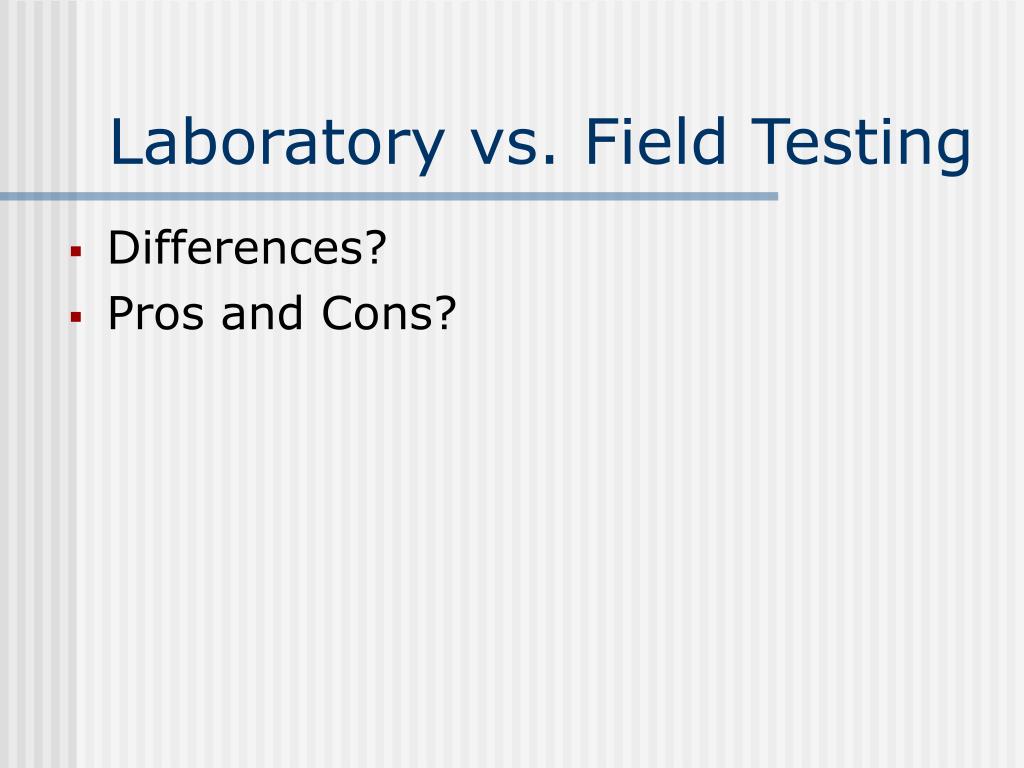This screenshot has width=1024, height=768.
Task: Click the word Laboratory in the title
Action: [277, 144]
